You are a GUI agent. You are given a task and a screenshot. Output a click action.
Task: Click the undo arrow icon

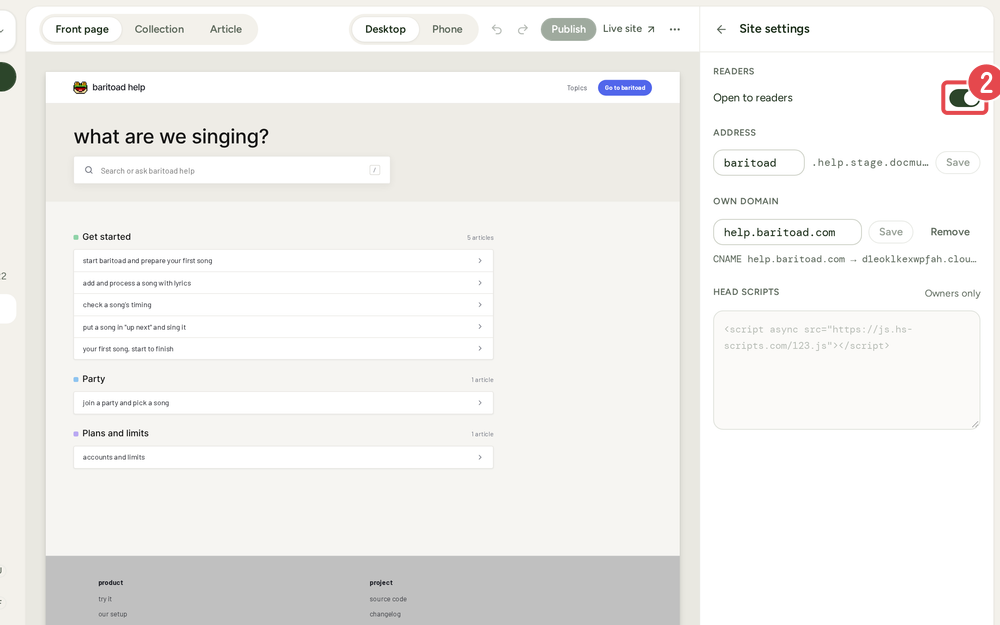497,29
